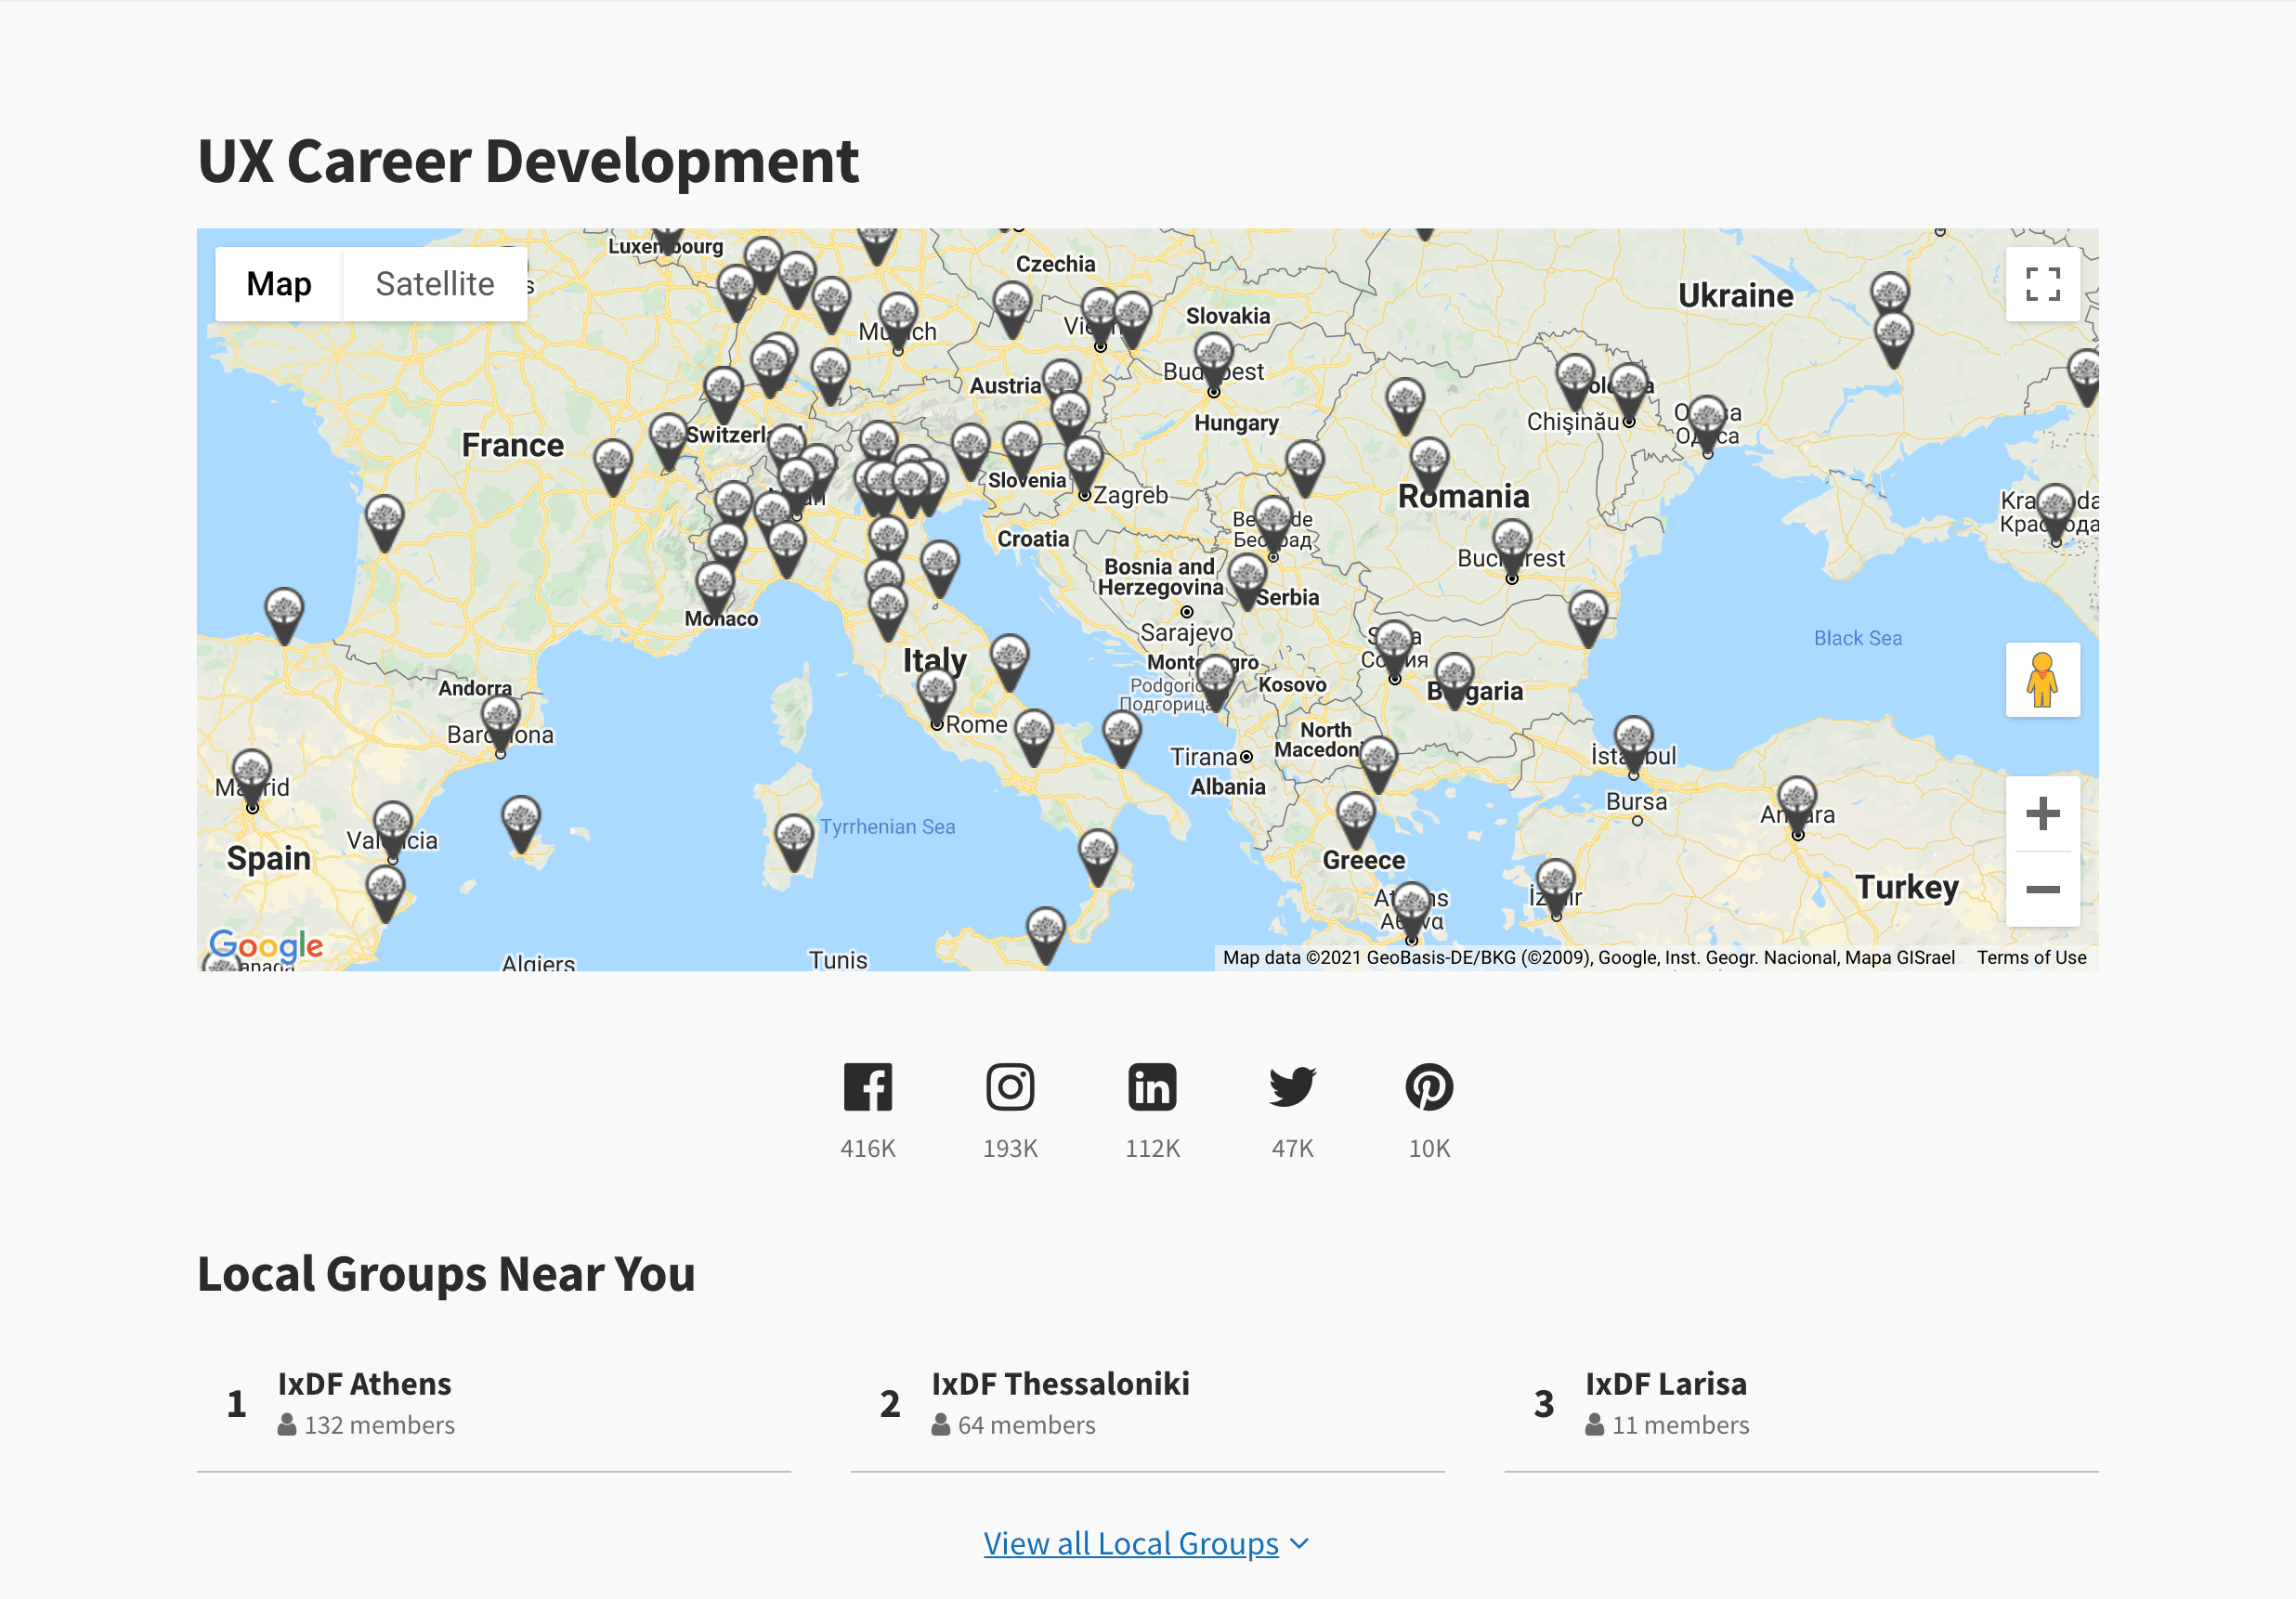Toggle the map fullscreen view

coord(2042,284)
